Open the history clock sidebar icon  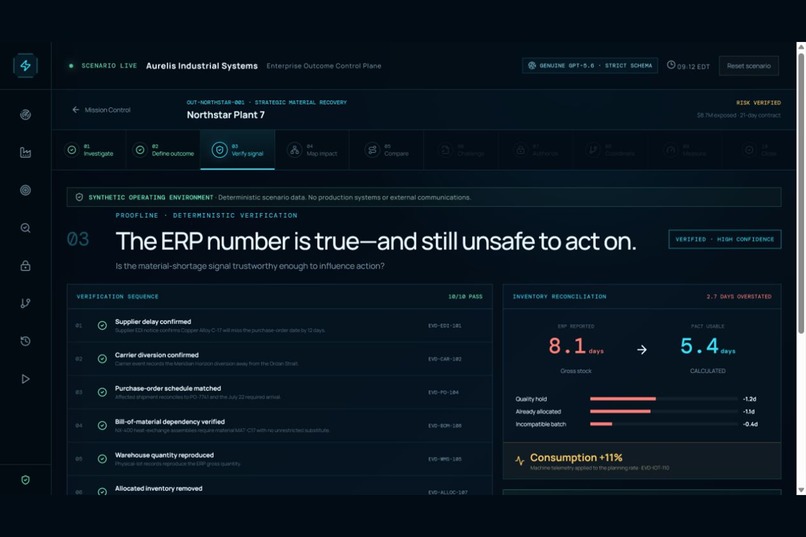(25, 341)
